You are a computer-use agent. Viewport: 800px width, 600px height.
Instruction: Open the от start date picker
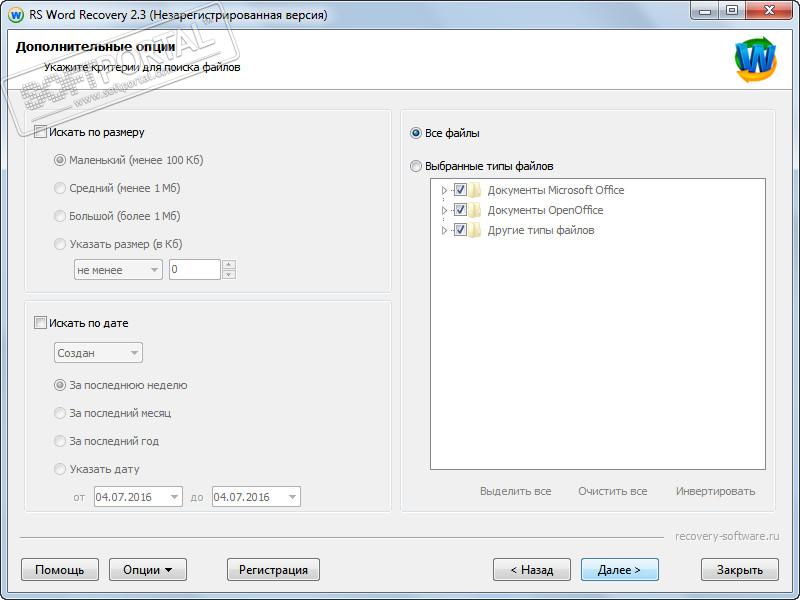(138, 497)
